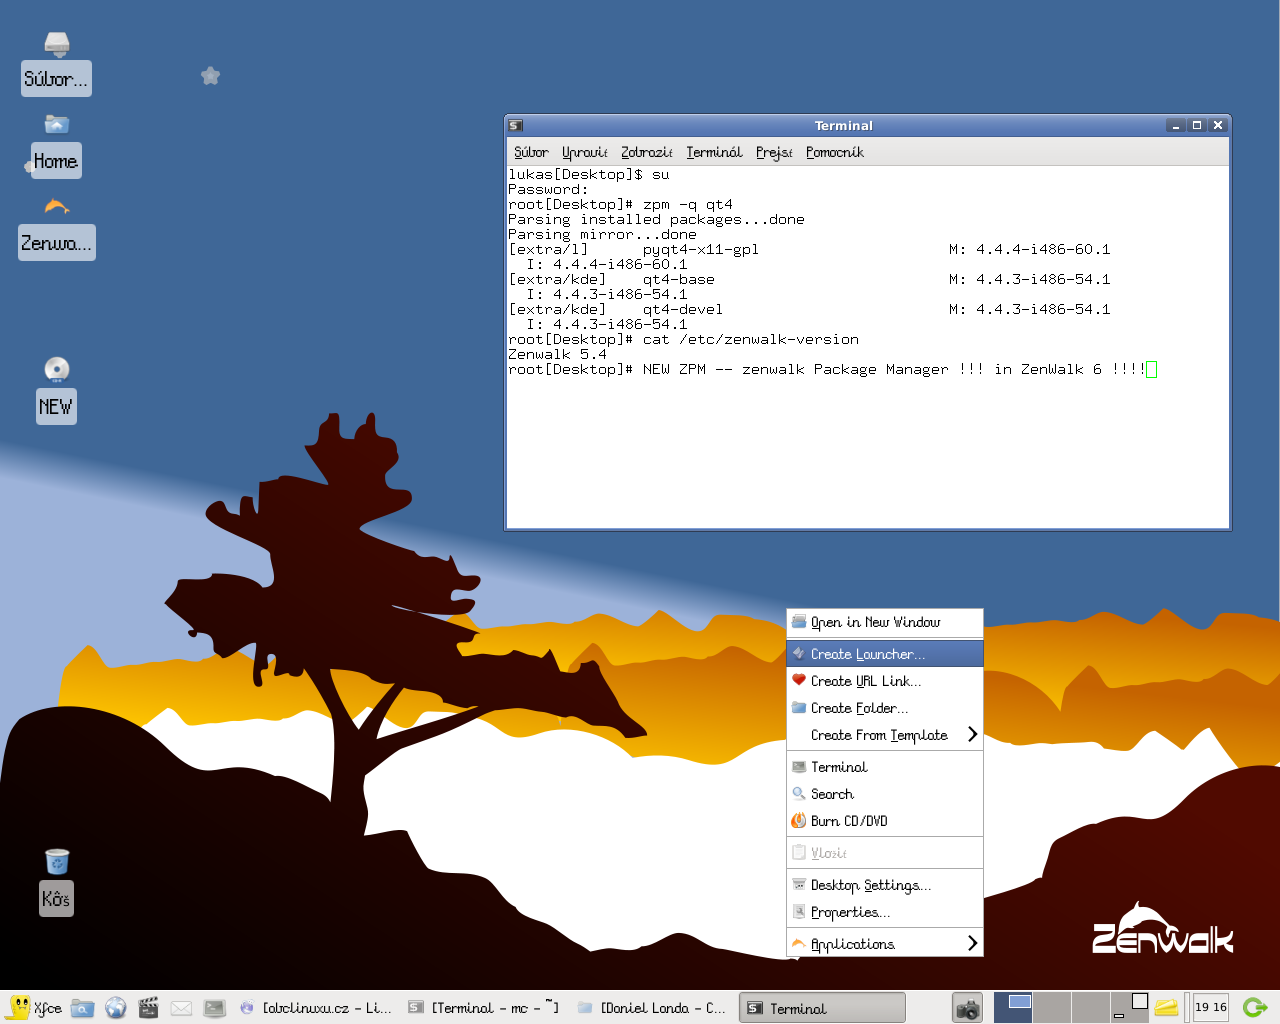This screenshot has height=1024, width=1280.
Task: Click the panel clock showing 19 16
Action: click(x=1210, y=1007)
